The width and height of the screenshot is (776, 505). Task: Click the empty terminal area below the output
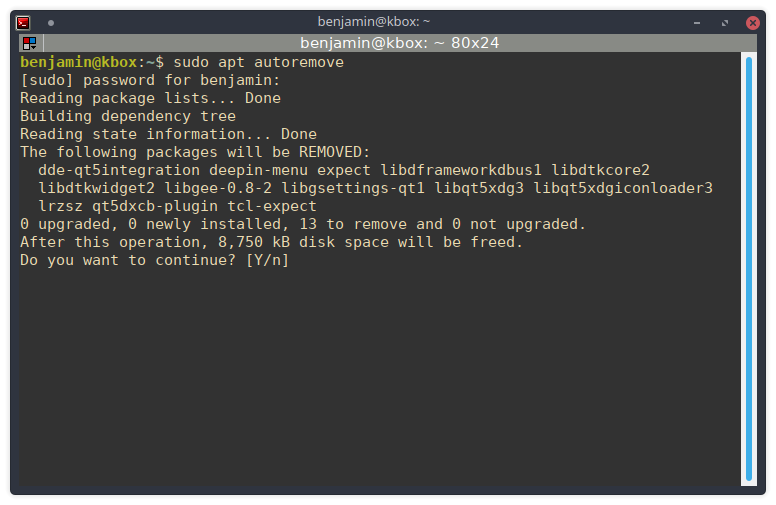pyautogui.click(x=380, y=376)
